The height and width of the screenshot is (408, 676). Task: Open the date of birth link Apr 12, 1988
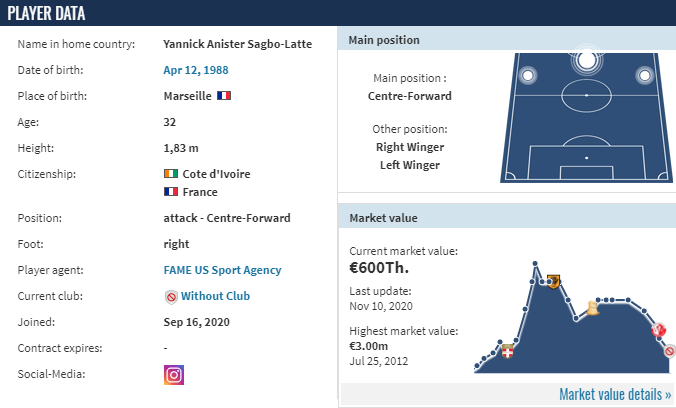196,70
